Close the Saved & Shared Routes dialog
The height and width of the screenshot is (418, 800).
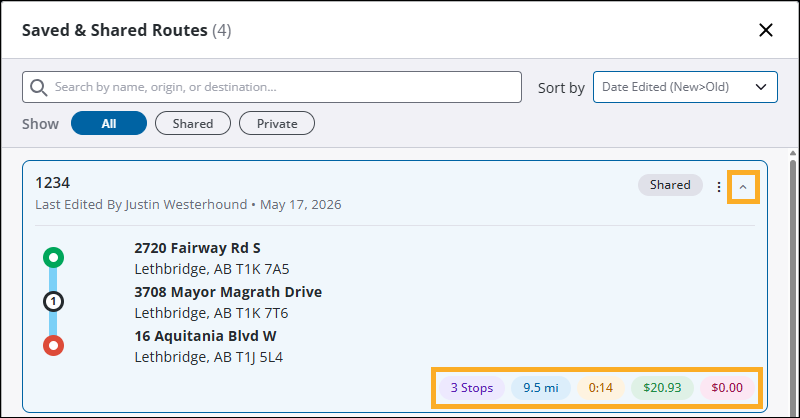coord(765,30)
